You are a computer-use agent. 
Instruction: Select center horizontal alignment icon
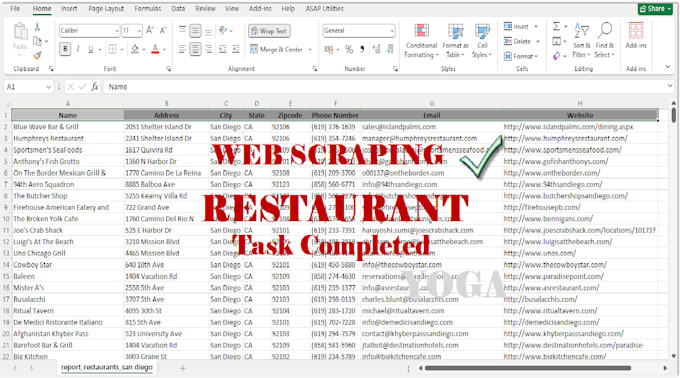point(196,49)
